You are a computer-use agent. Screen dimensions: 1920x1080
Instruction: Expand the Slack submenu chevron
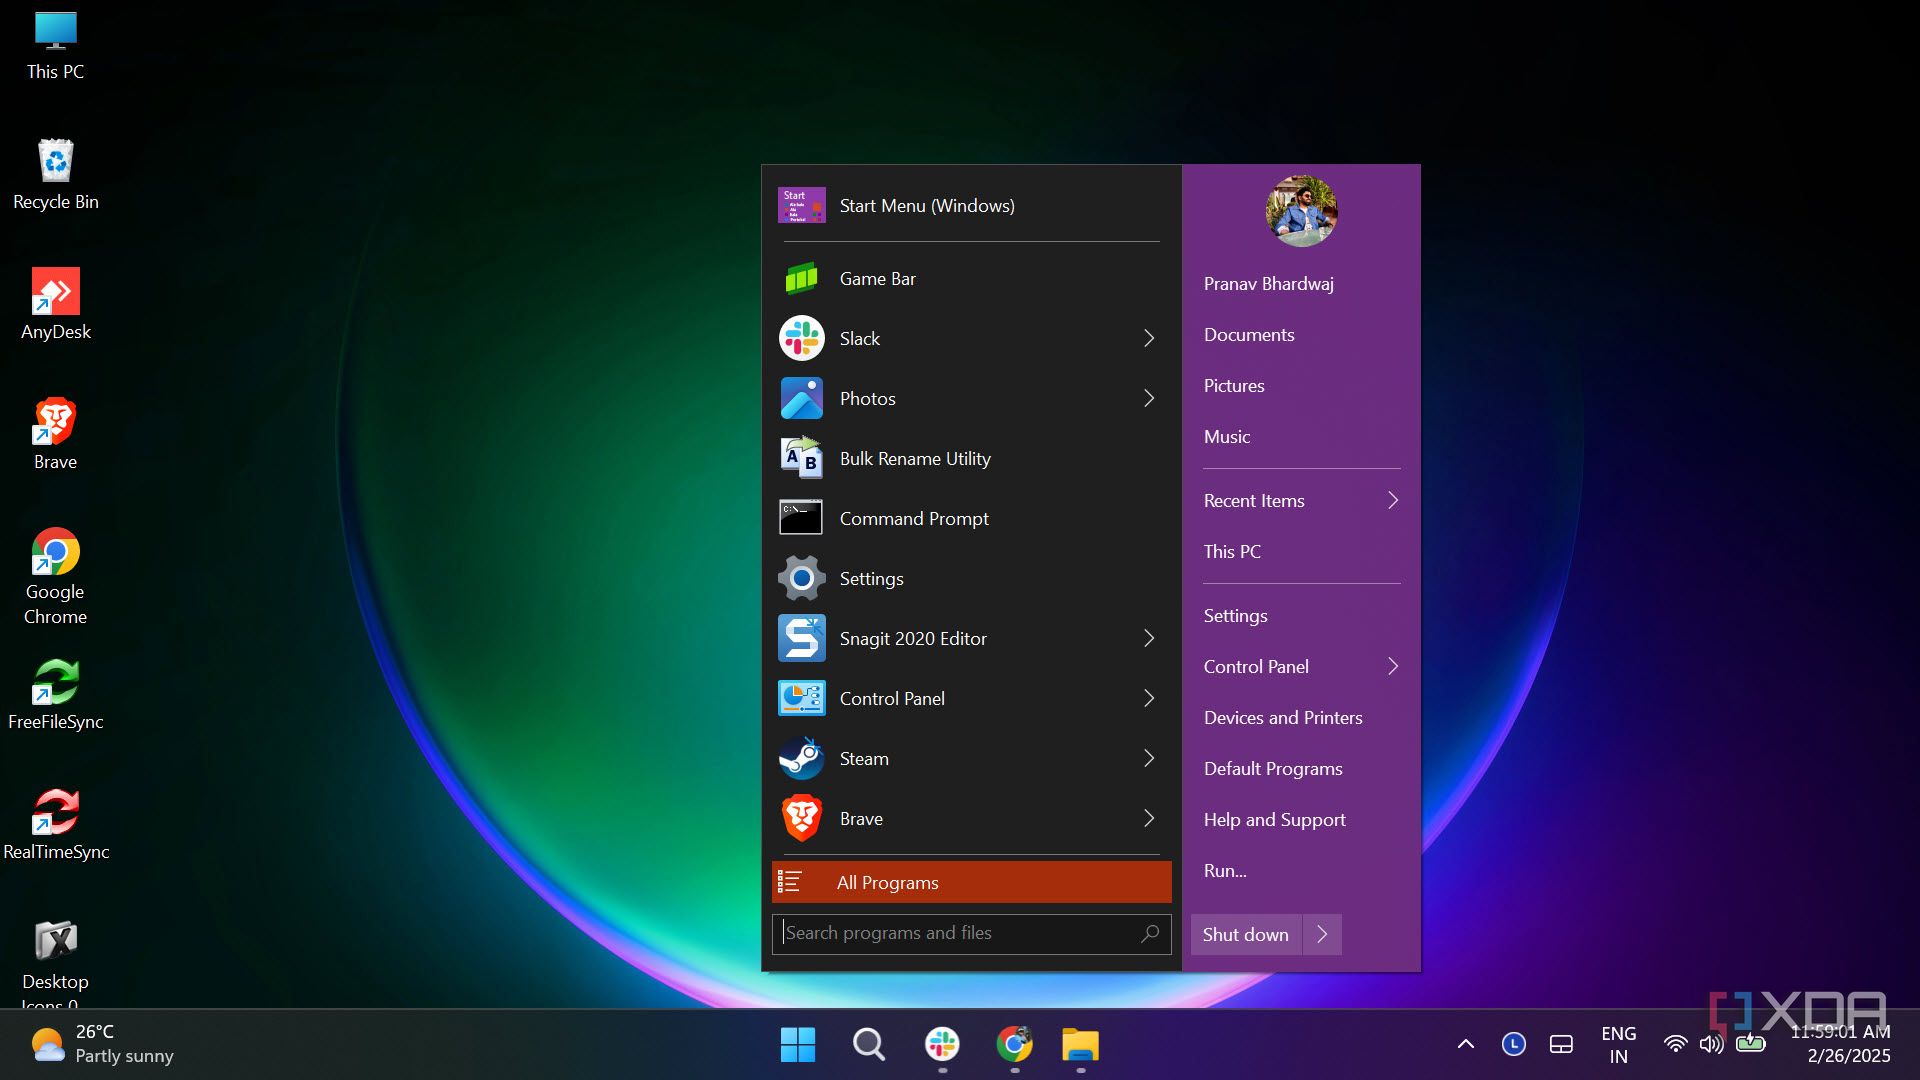click(x=1148, y=338)
